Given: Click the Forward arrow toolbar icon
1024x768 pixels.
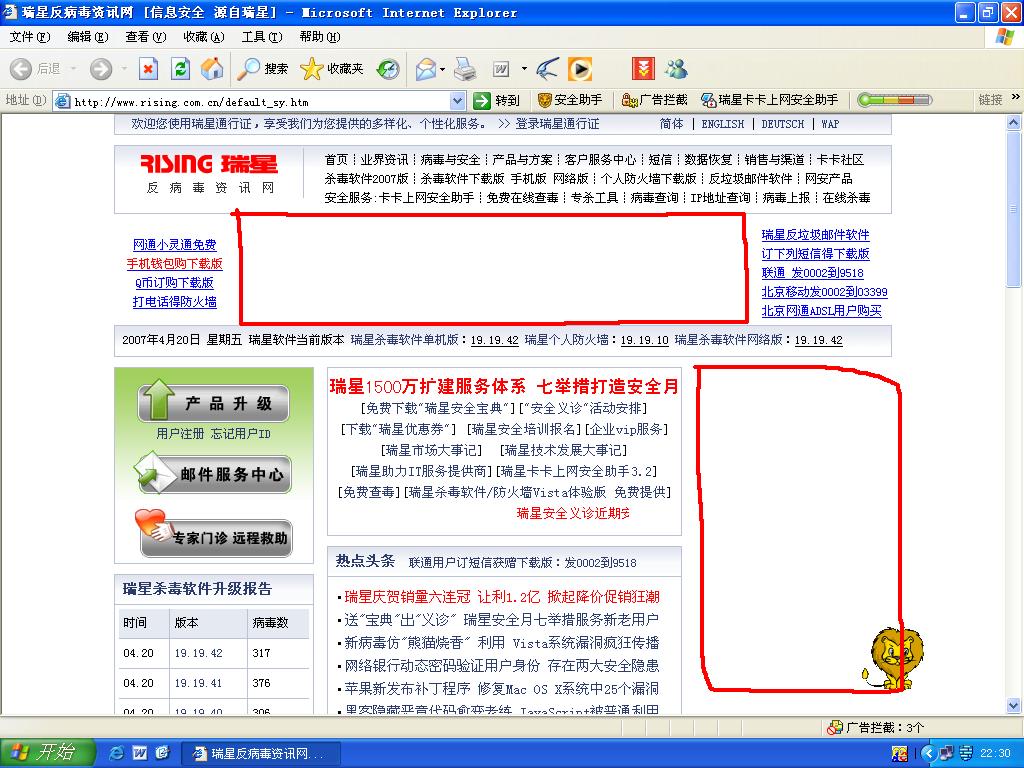Looking at the screenshot, I should pos(101,69).
